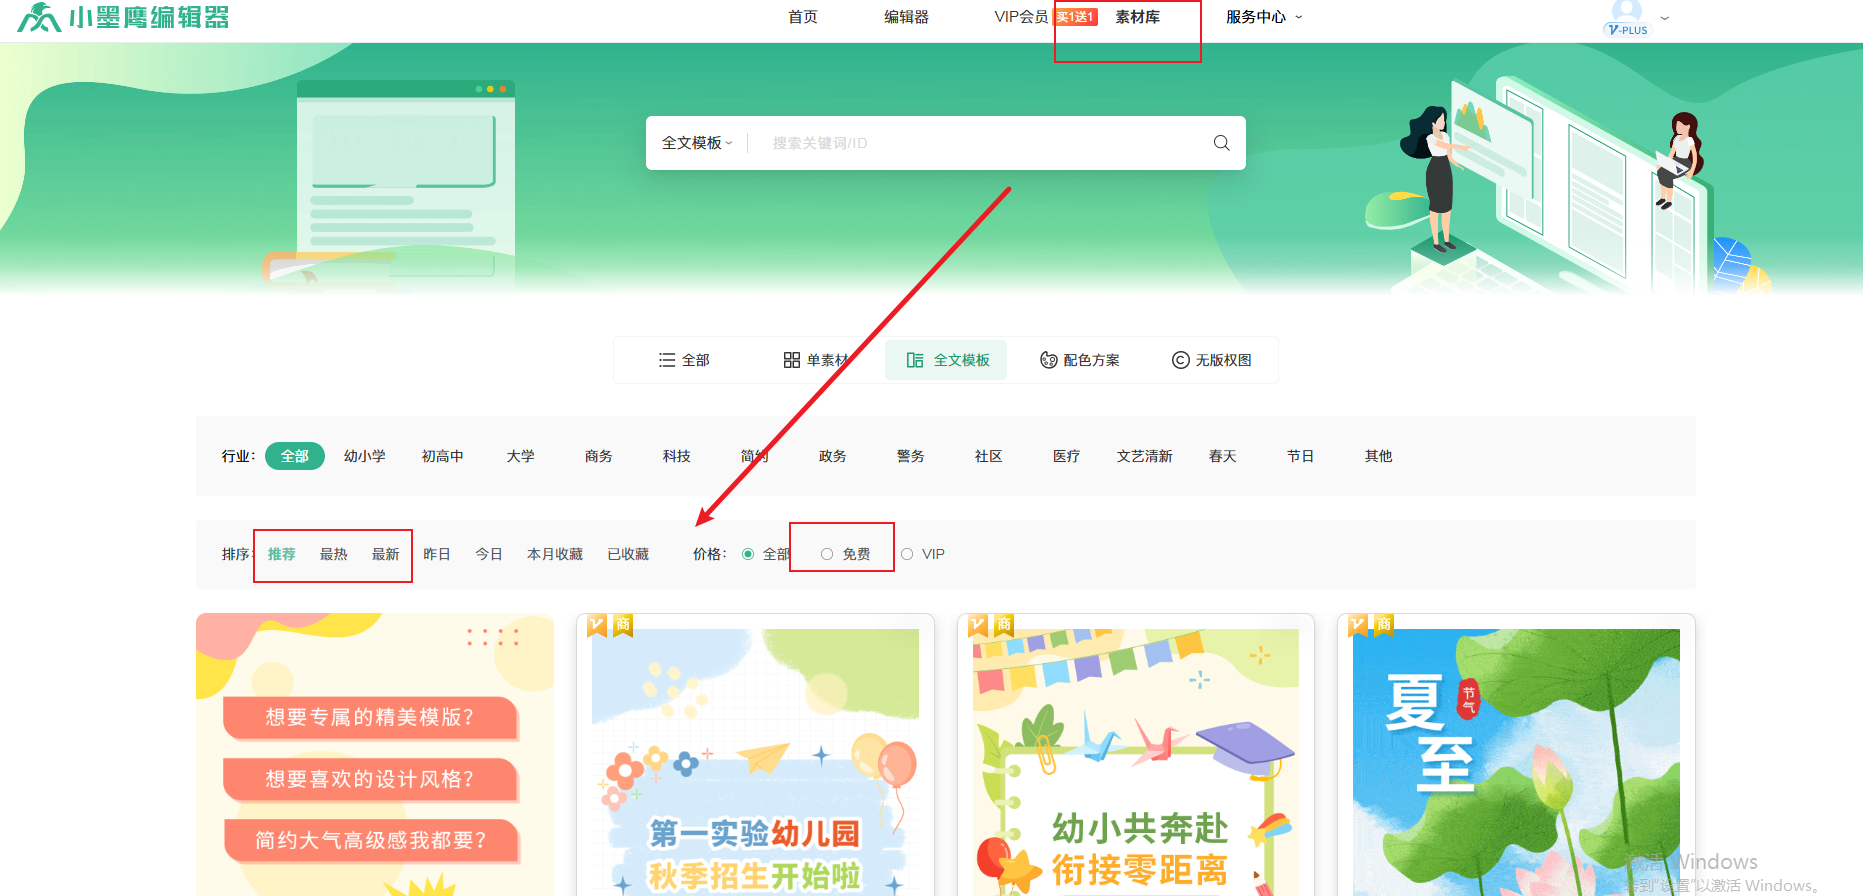1863x896 pixels.
Task: Filter industry by 大学
Action: (521, 456)
